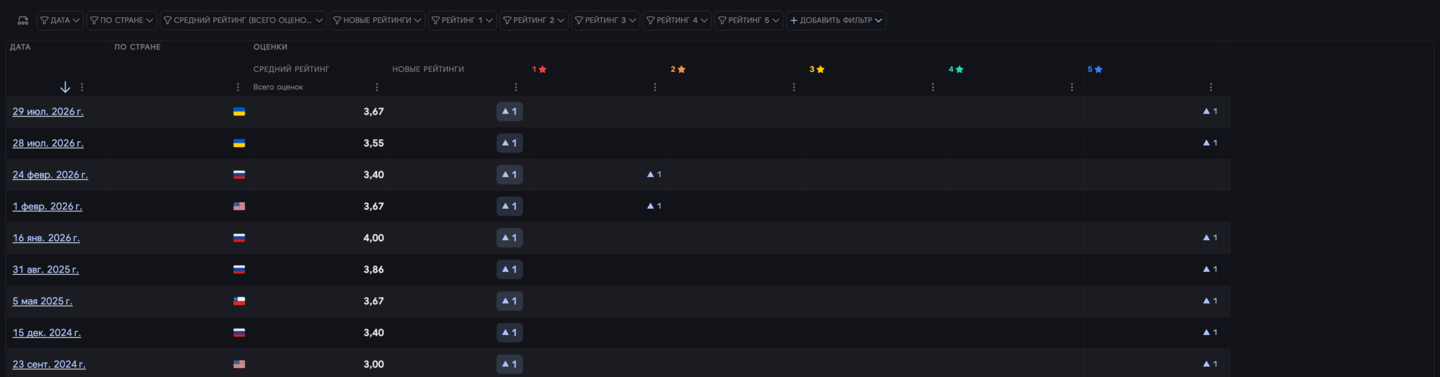The width and height of the screenshot is (1440, 377).
Task: Click the US flag in the 1 февр. 2026 row
Action: click(239, 206)
